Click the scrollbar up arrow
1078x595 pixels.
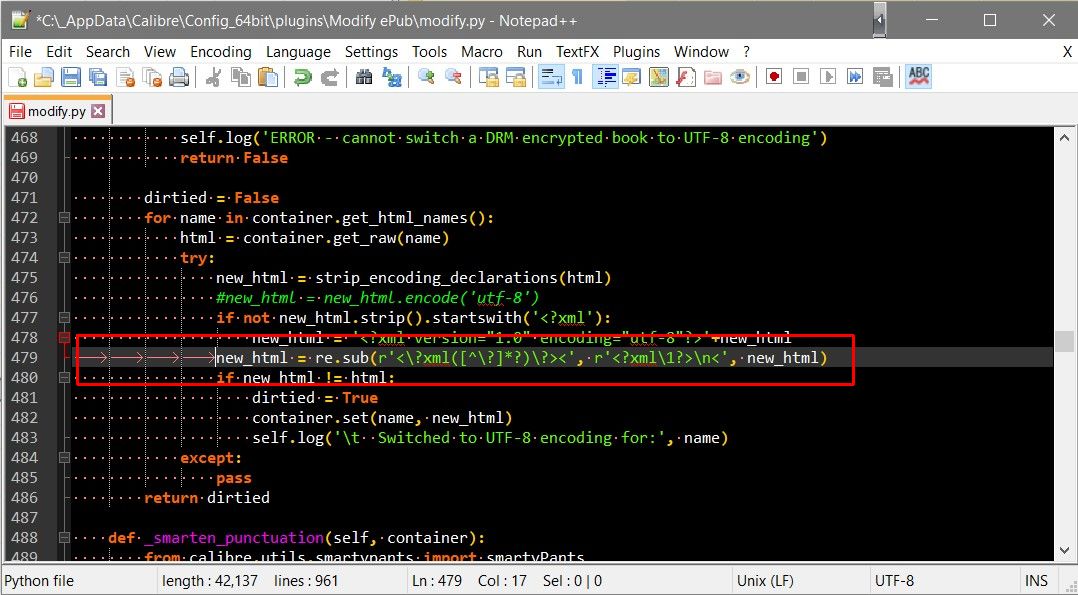click(1064, 138)
